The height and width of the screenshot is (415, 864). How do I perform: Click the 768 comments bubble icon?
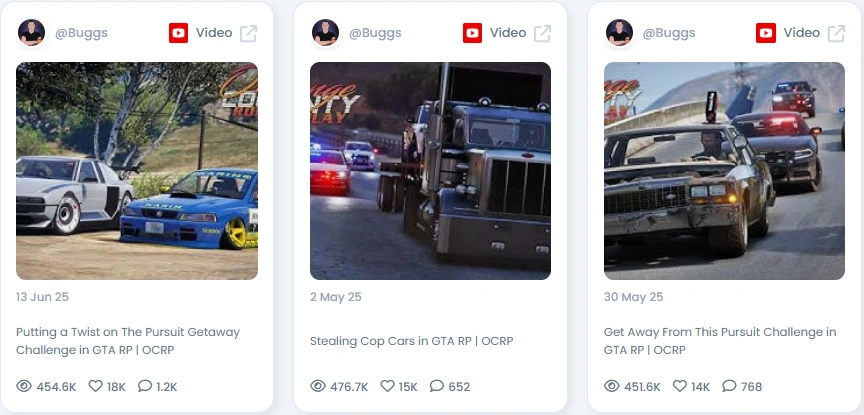729,386
